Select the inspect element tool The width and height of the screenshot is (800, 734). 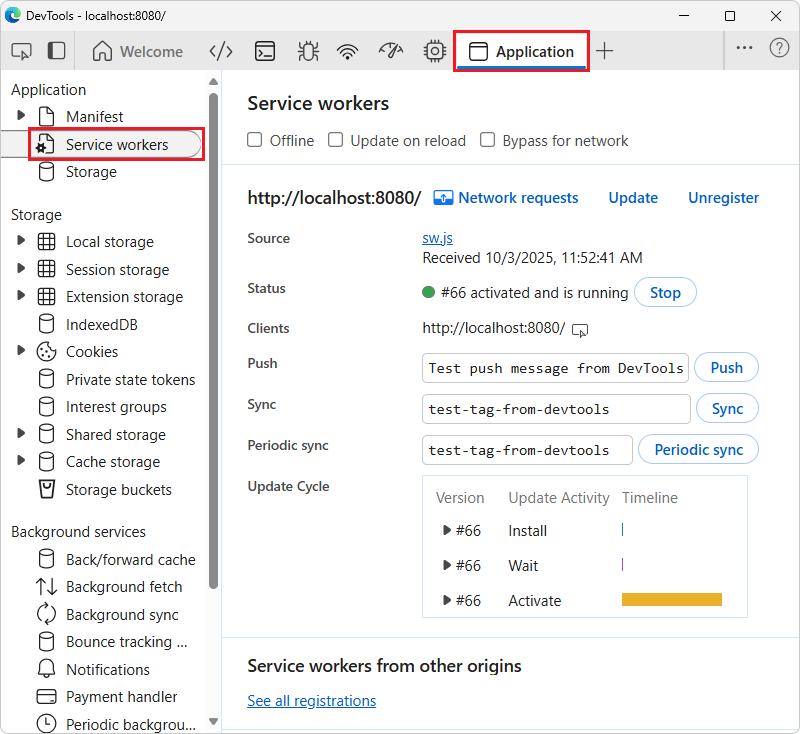point(21,51)
